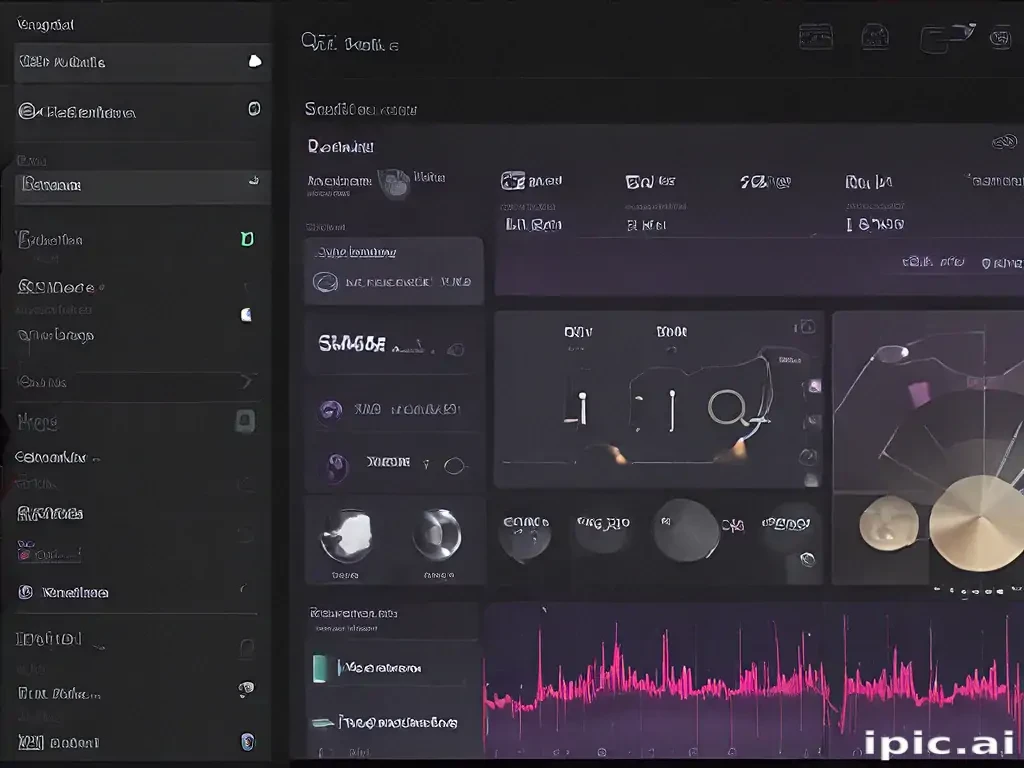1024x768 pixels.
Task: Click the round face-like badge icon near the sidebar bottom
Action: pyautogui.click(x=246, y=688)
